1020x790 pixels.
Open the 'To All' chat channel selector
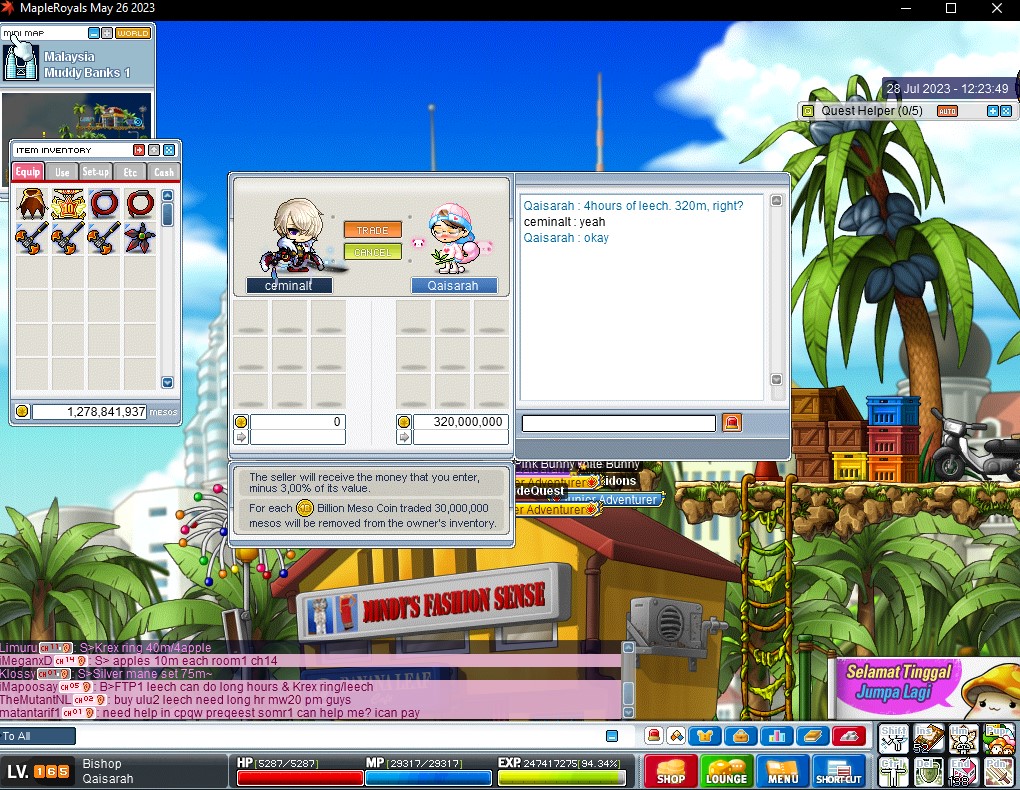[38, 736]
